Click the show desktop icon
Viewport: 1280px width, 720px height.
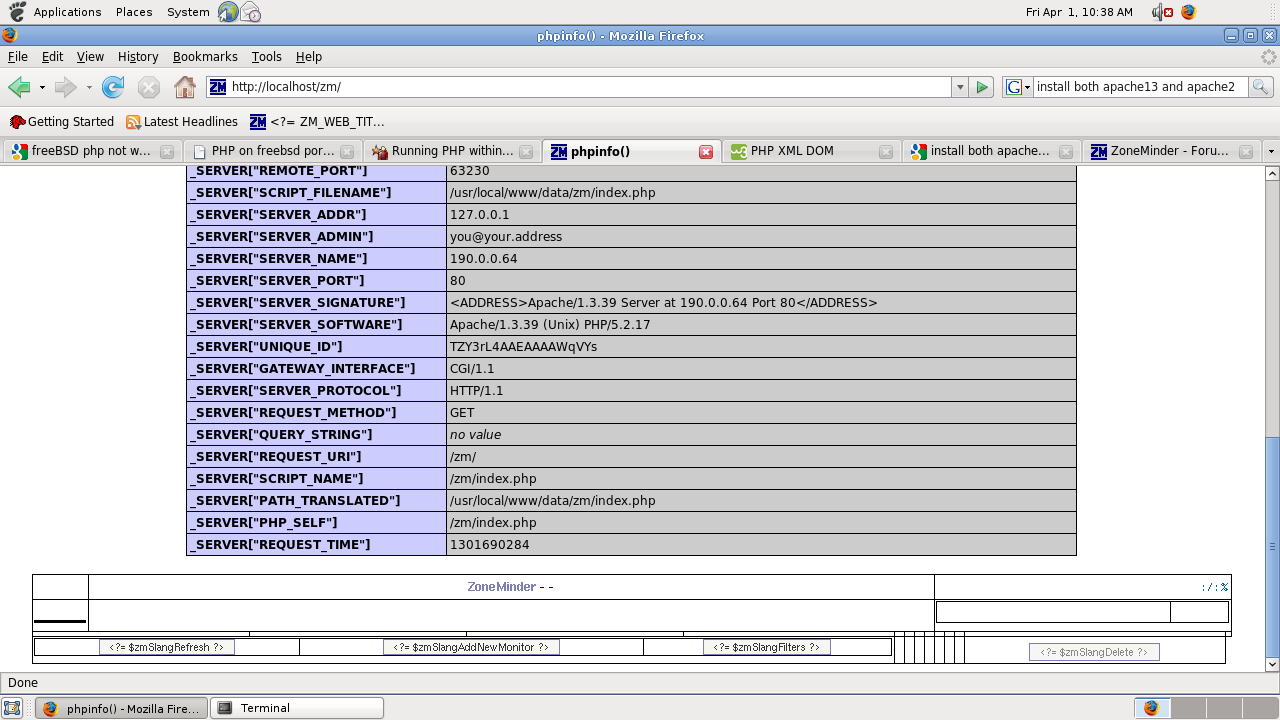pos(13,708)
